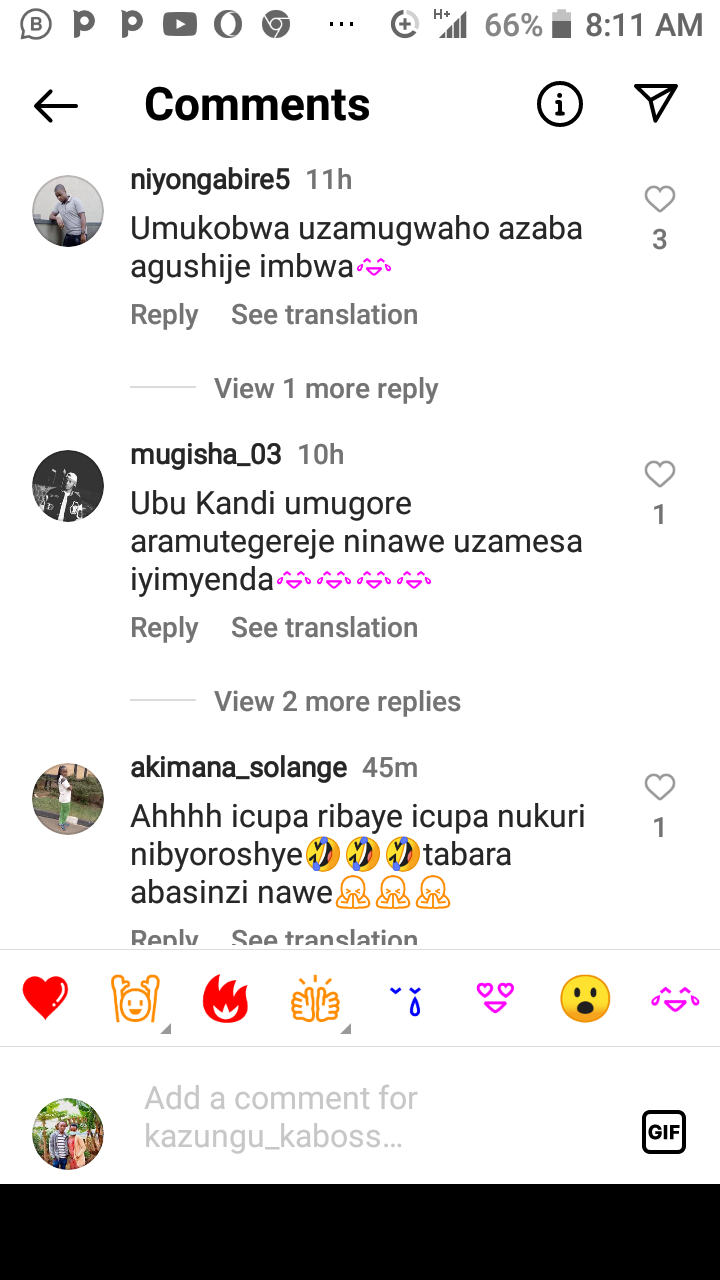
Task: Expand View 2 more replies
Action: (337, 702)
